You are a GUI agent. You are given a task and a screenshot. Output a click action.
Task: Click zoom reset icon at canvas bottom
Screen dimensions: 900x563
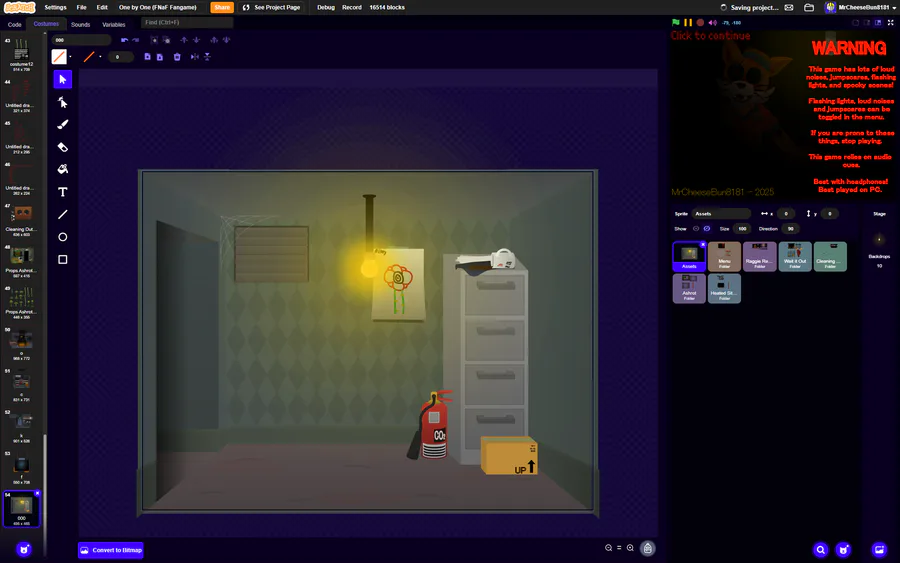click(619, 548)
